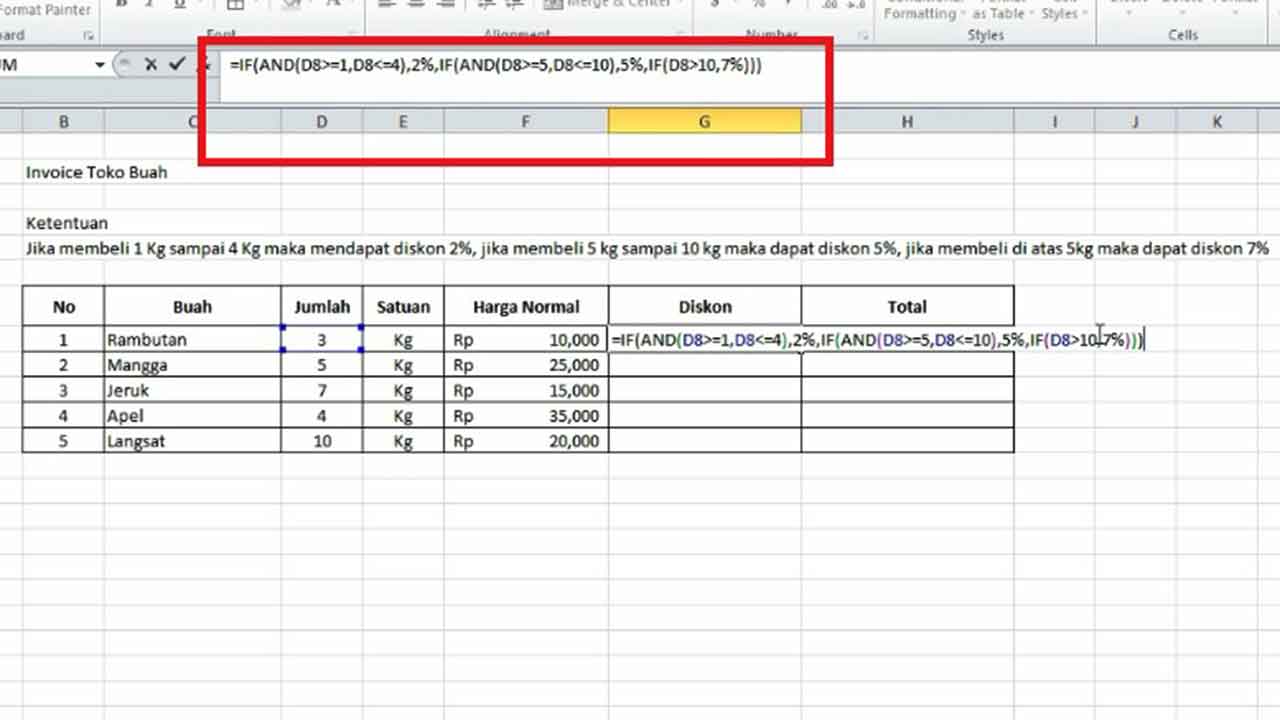This screenshot has height=720, width=1280.
Task: Click inside the Name Box field
Action: [x=45, y=65]
